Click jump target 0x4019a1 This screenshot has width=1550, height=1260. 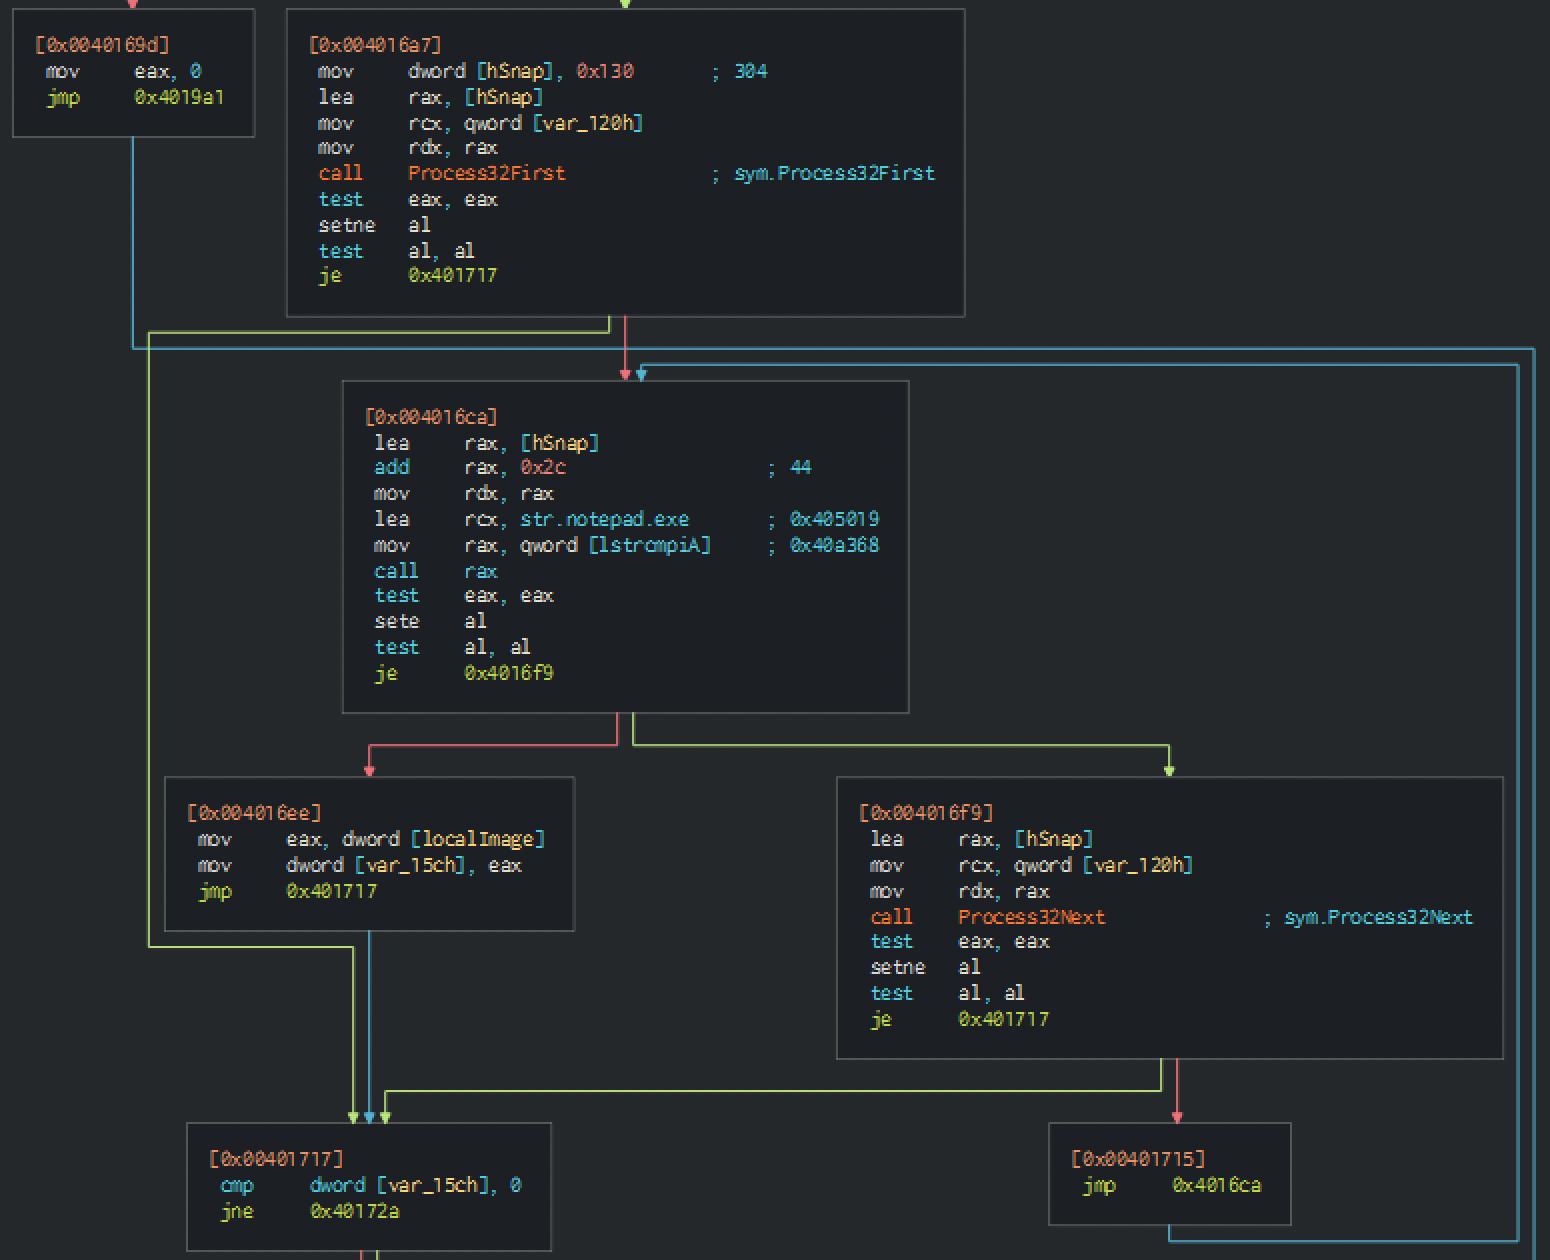point(179,97)
